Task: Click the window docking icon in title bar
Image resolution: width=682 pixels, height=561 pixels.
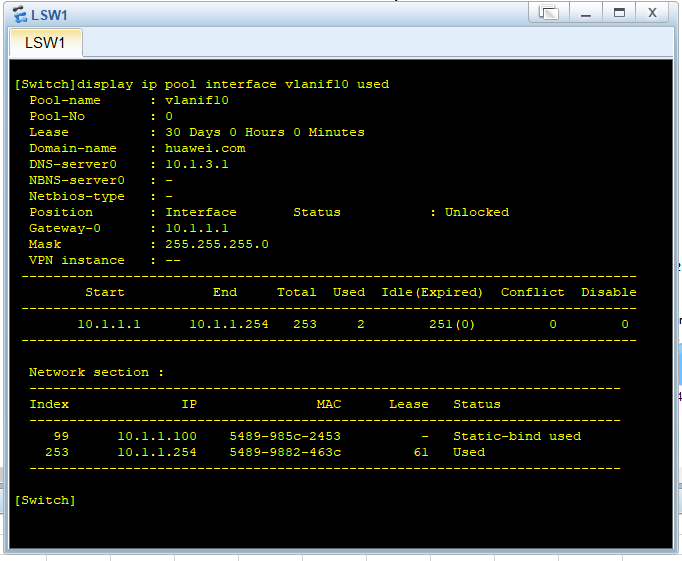Action: (548, 13)
